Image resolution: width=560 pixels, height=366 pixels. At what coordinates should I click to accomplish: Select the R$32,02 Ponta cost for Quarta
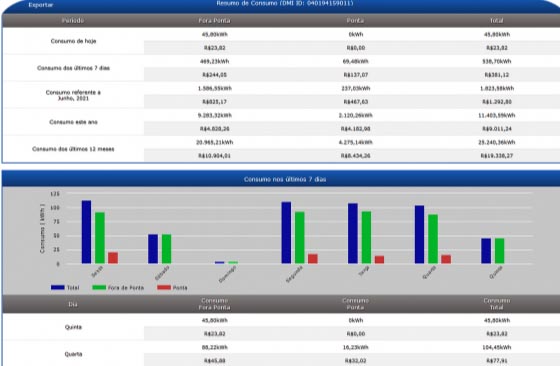pyautogui.click(x=356, y=361)
